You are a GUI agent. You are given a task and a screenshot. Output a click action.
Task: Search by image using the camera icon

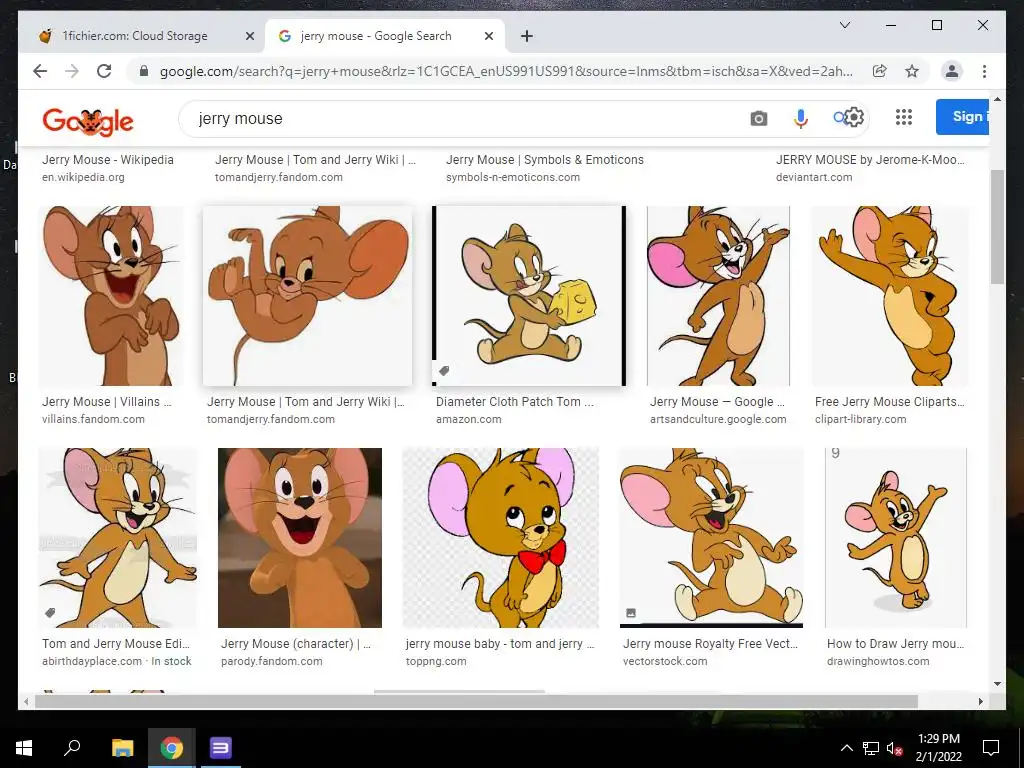coord(758,119)
